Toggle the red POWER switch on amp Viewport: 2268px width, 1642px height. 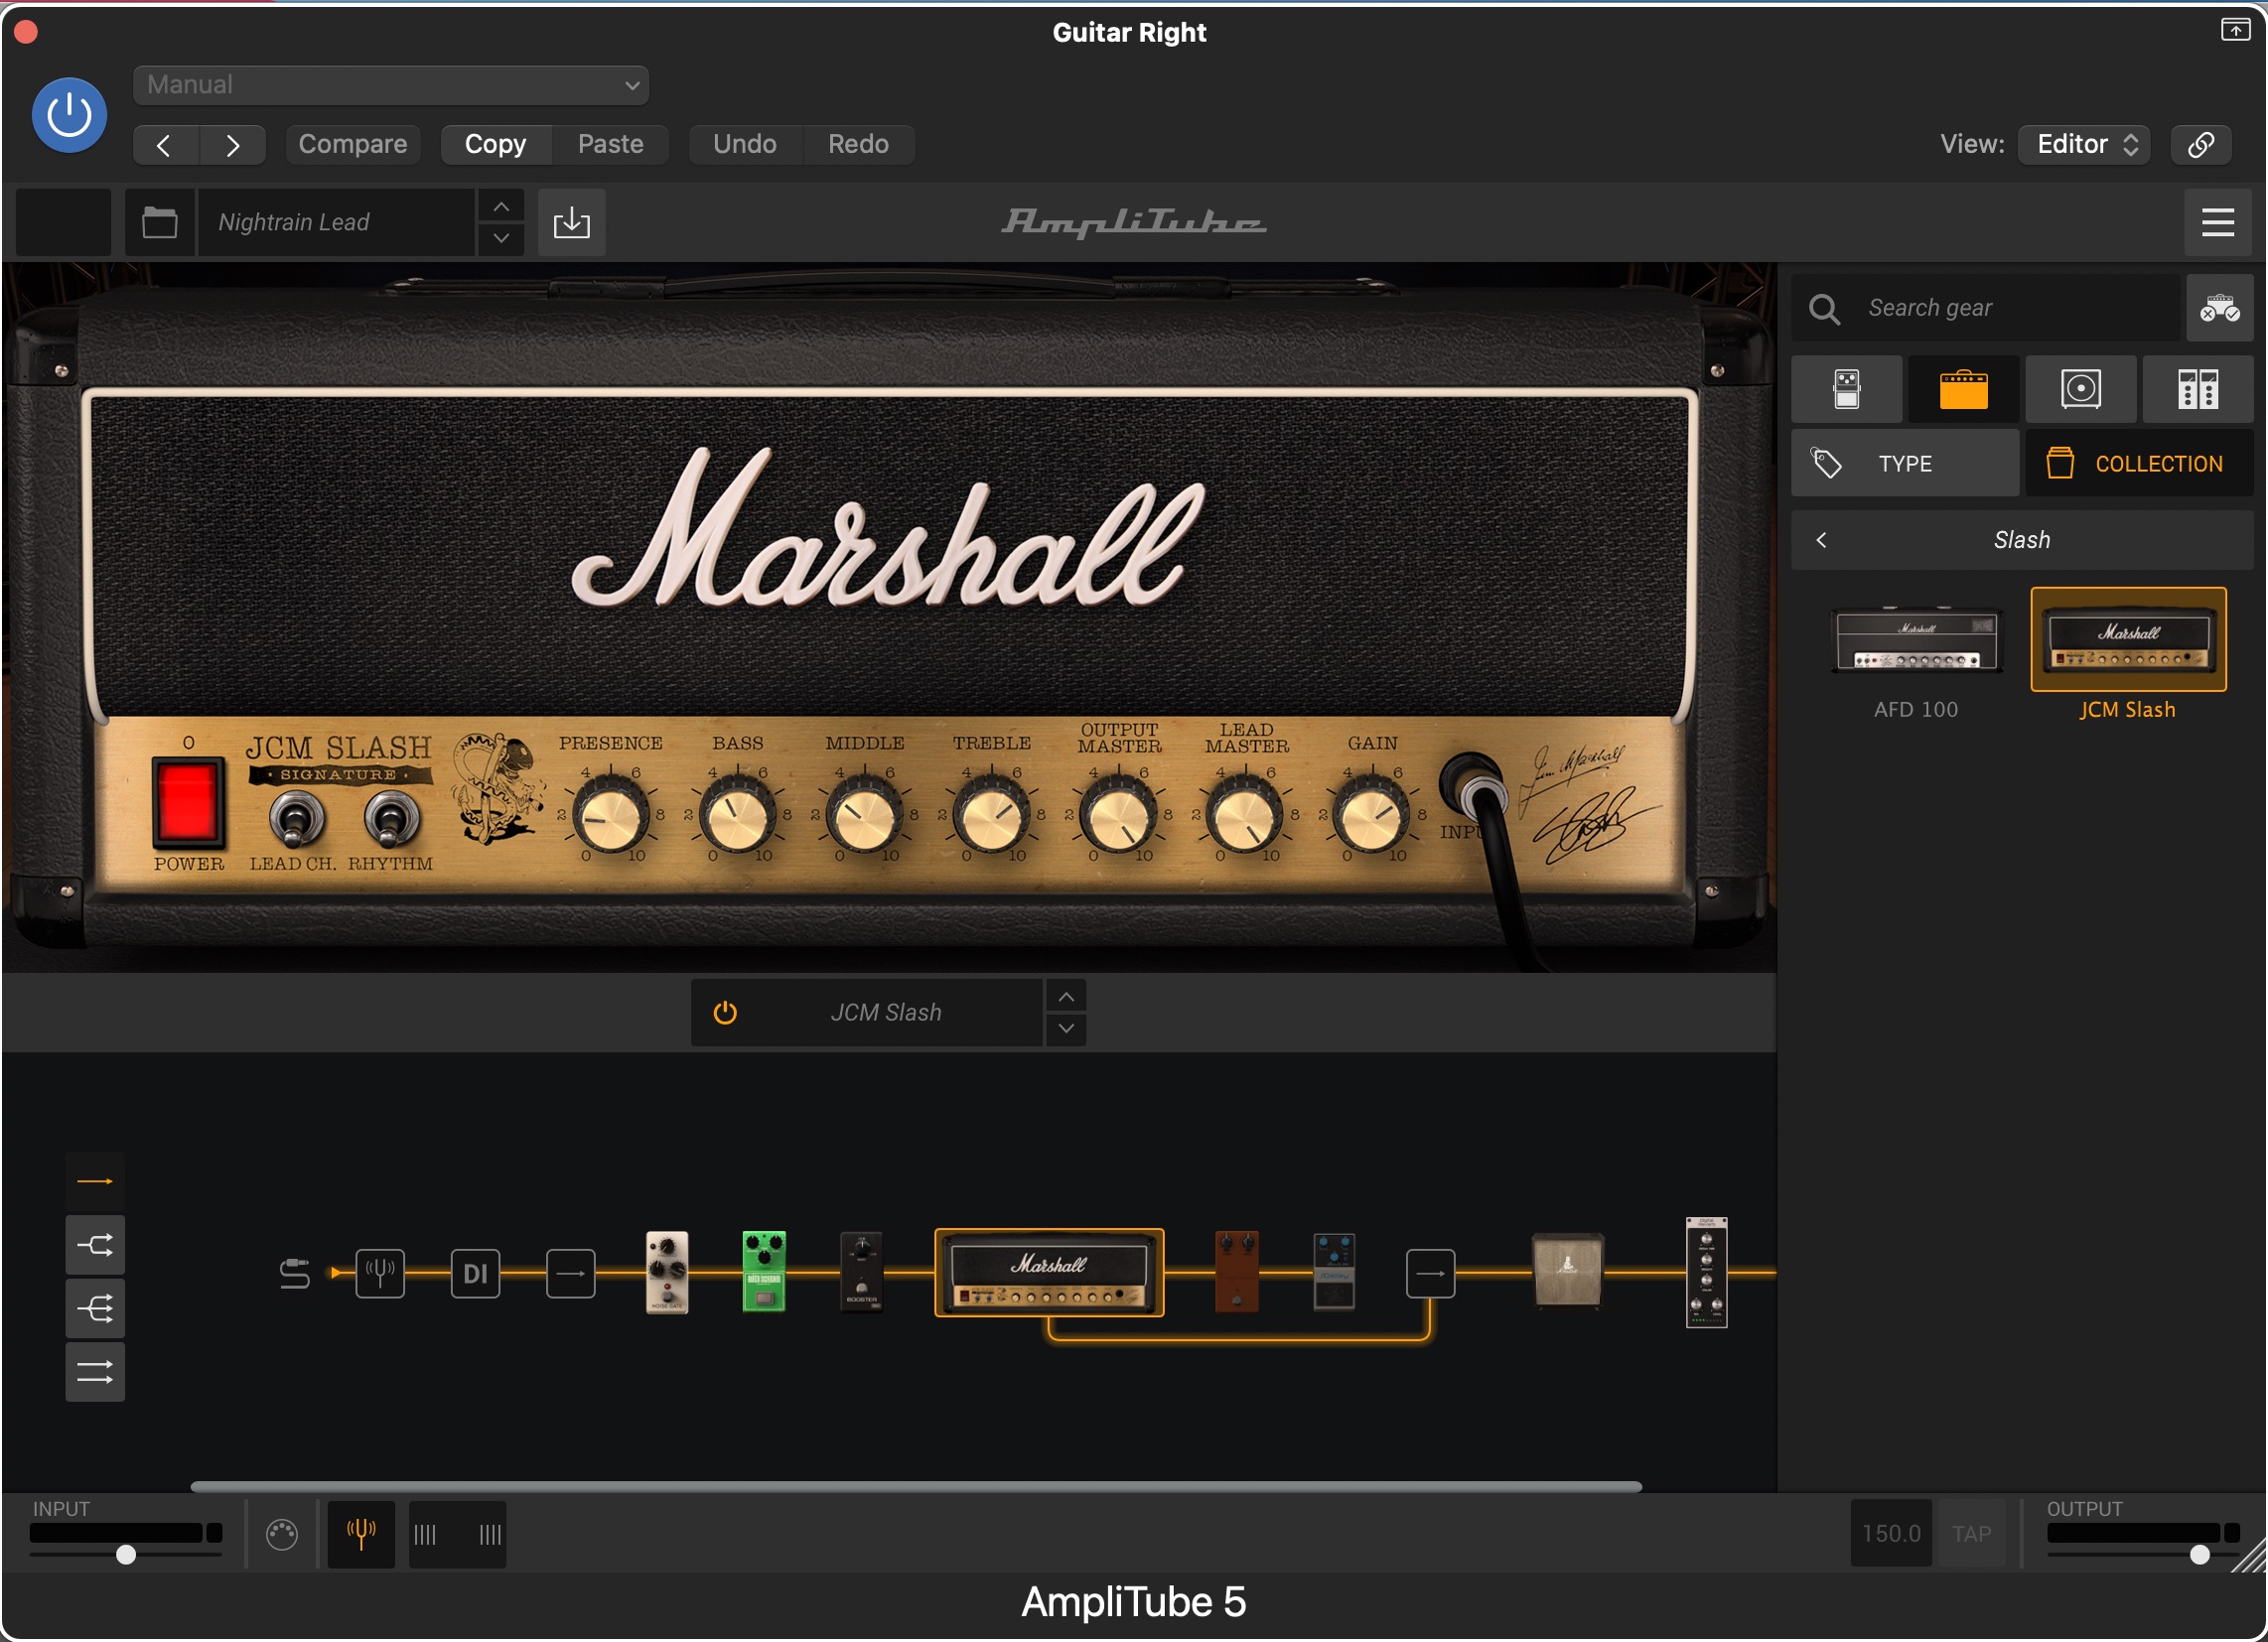click(x=187, y=802)
